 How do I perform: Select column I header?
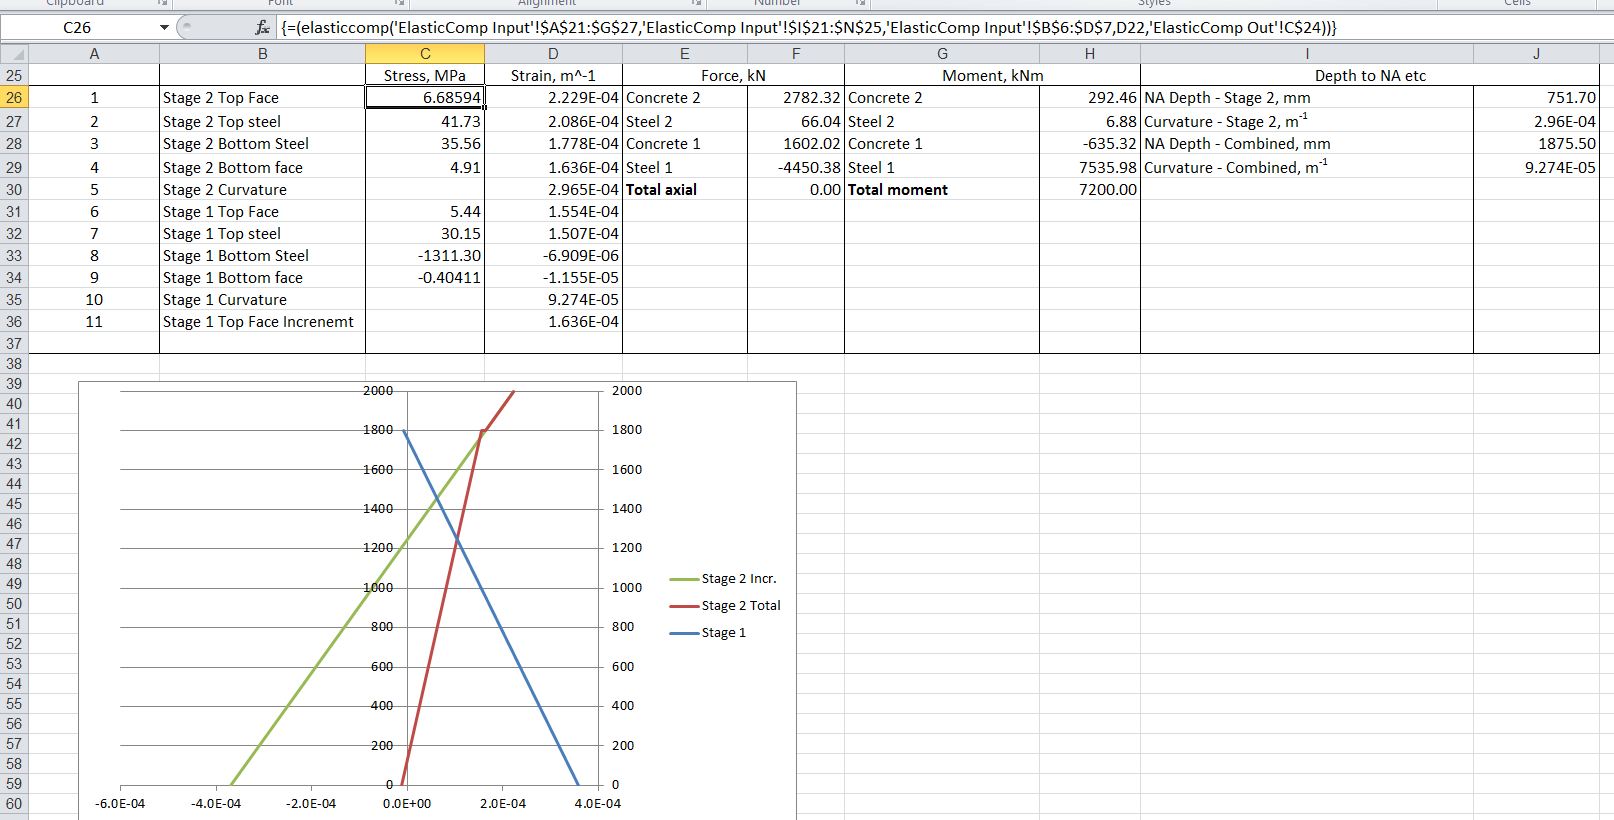(1306, 54)
